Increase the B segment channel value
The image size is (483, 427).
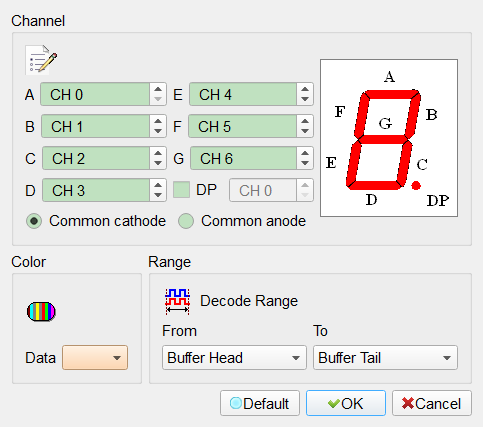pyautogui.click(x=158, y=121)
